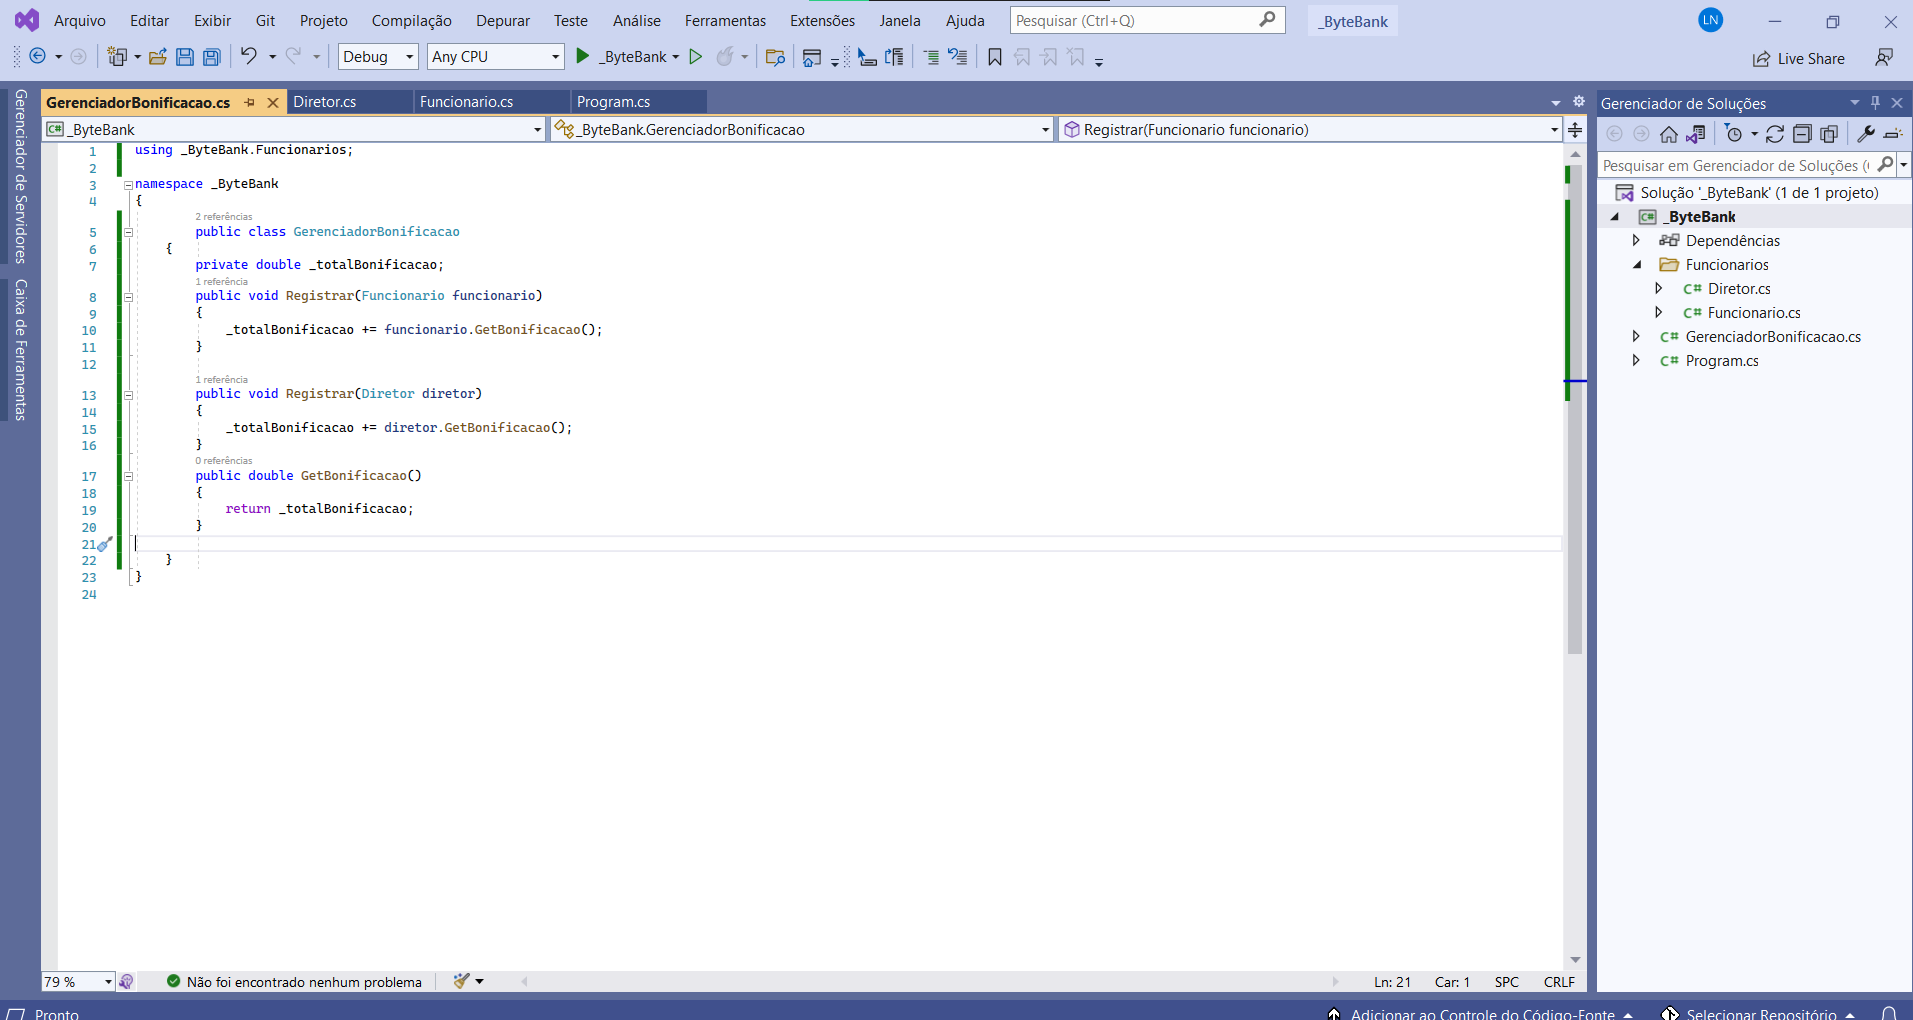Undo the last action using Undo icon
Image resolution: width=1913 pixels, height=1020 pixels.
point(249,56)
